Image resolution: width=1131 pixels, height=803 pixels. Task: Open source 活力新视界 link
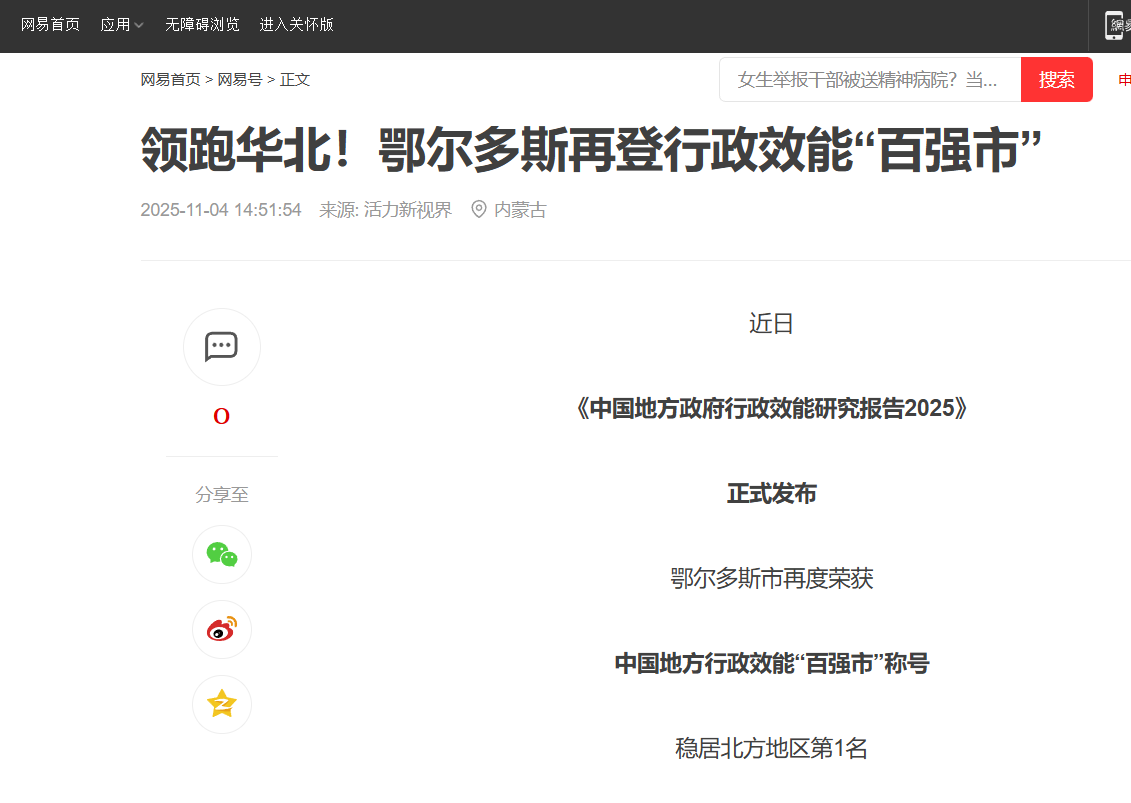click(x=408, y=210)
